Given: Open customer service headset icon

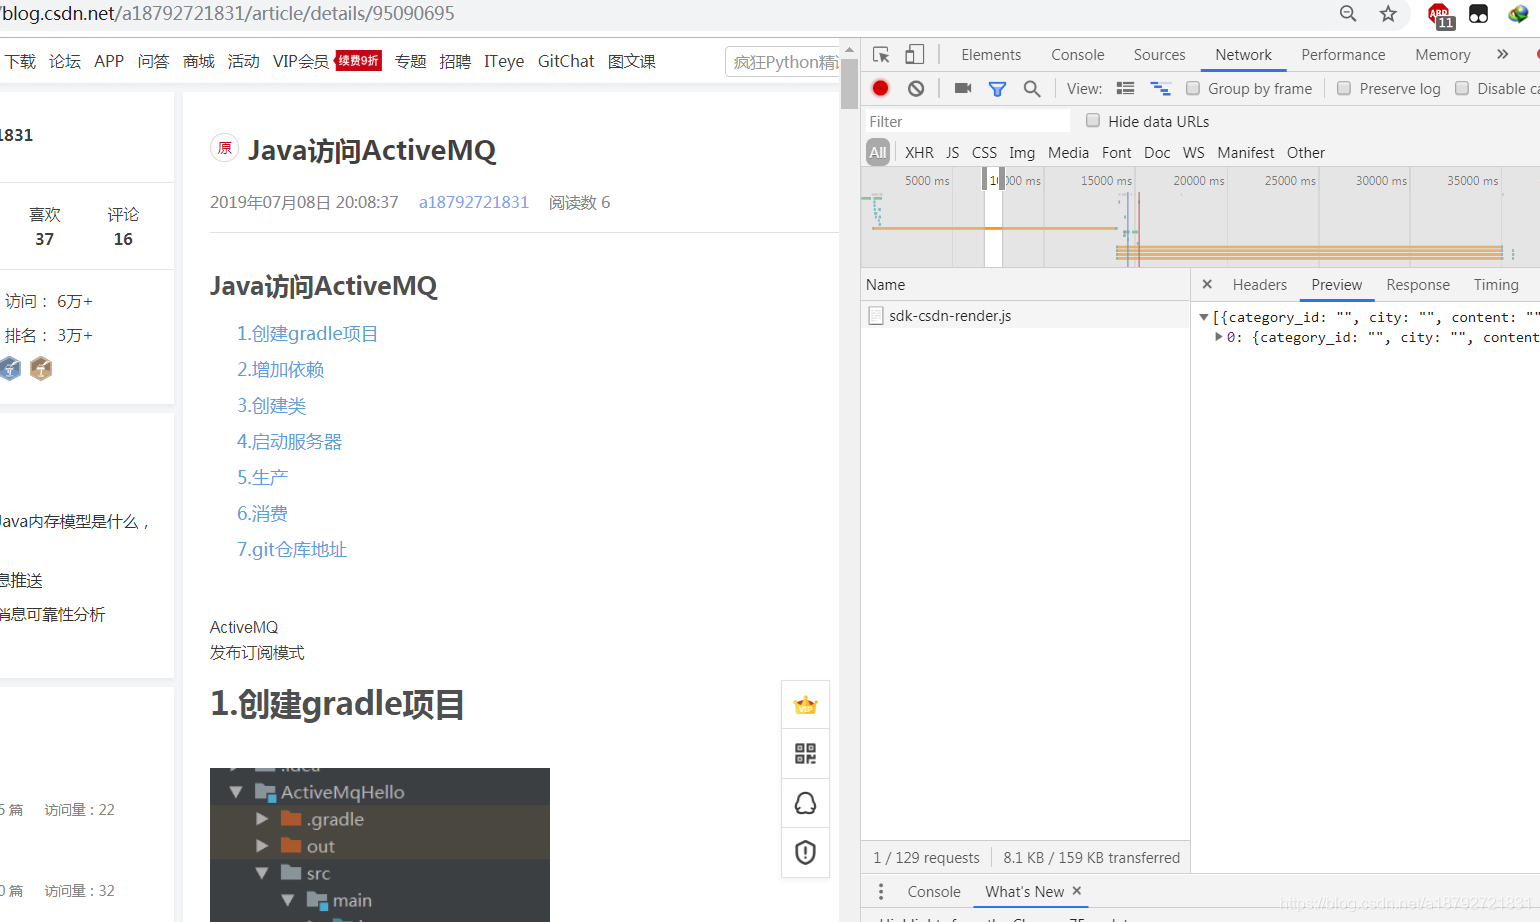Looking at the screenshot, I should pyautogui.click(x=805, y=803).
